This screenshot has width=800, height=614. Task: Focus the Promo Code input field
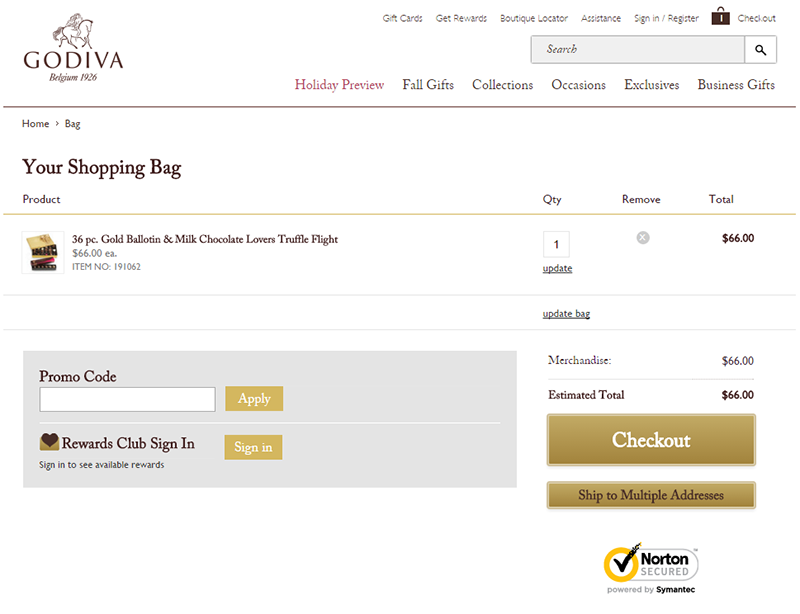[128, 399]
